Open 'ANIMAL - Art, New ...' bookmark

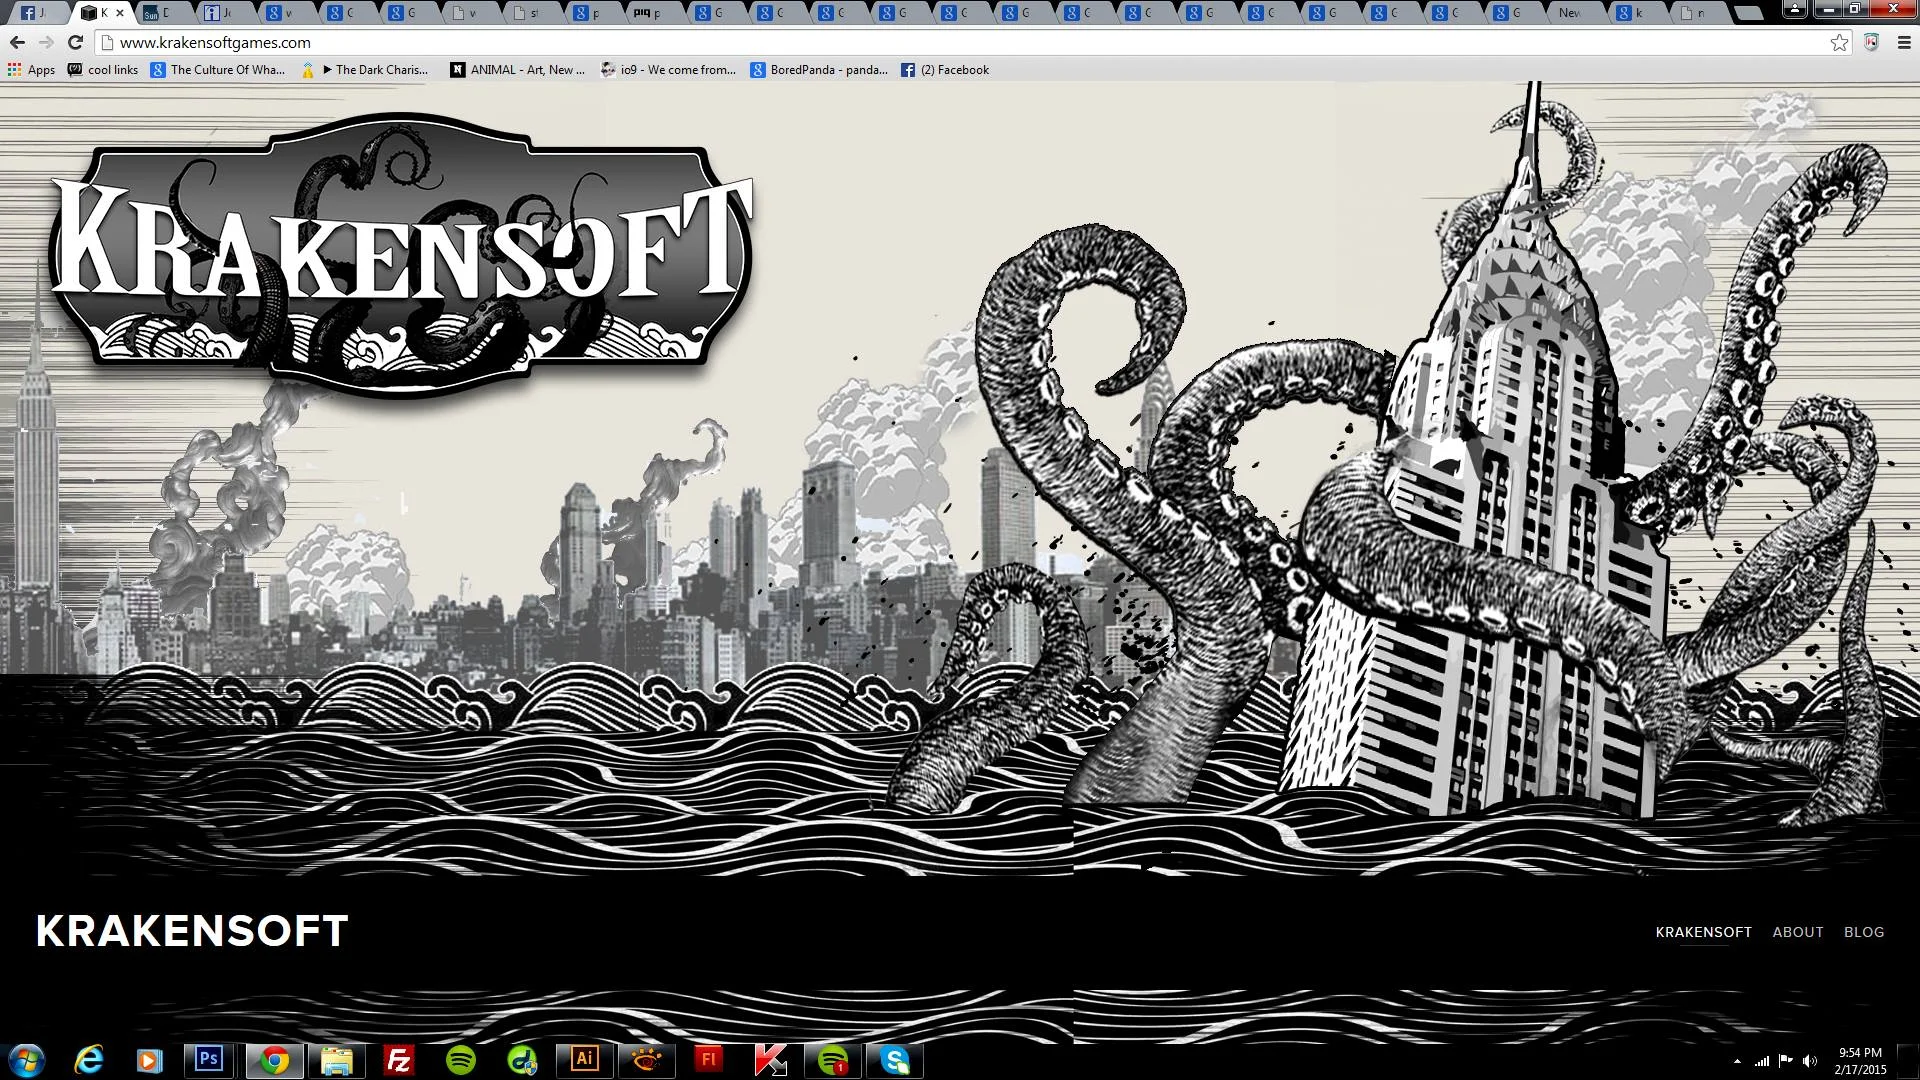(x=518, y=70)
